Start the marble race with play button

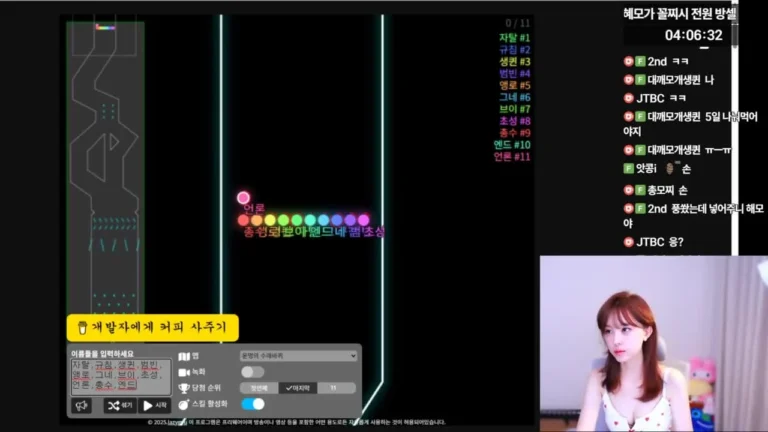[155, 406]
